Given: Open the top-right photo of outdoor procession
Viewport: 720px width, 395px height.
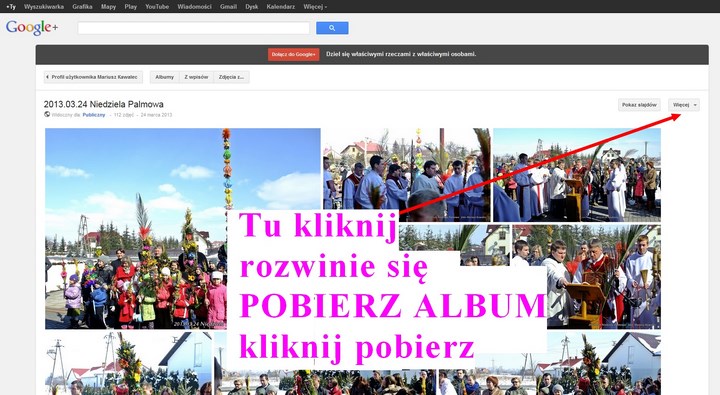Looking at the screenshot, I should click(x=577, y=175).
